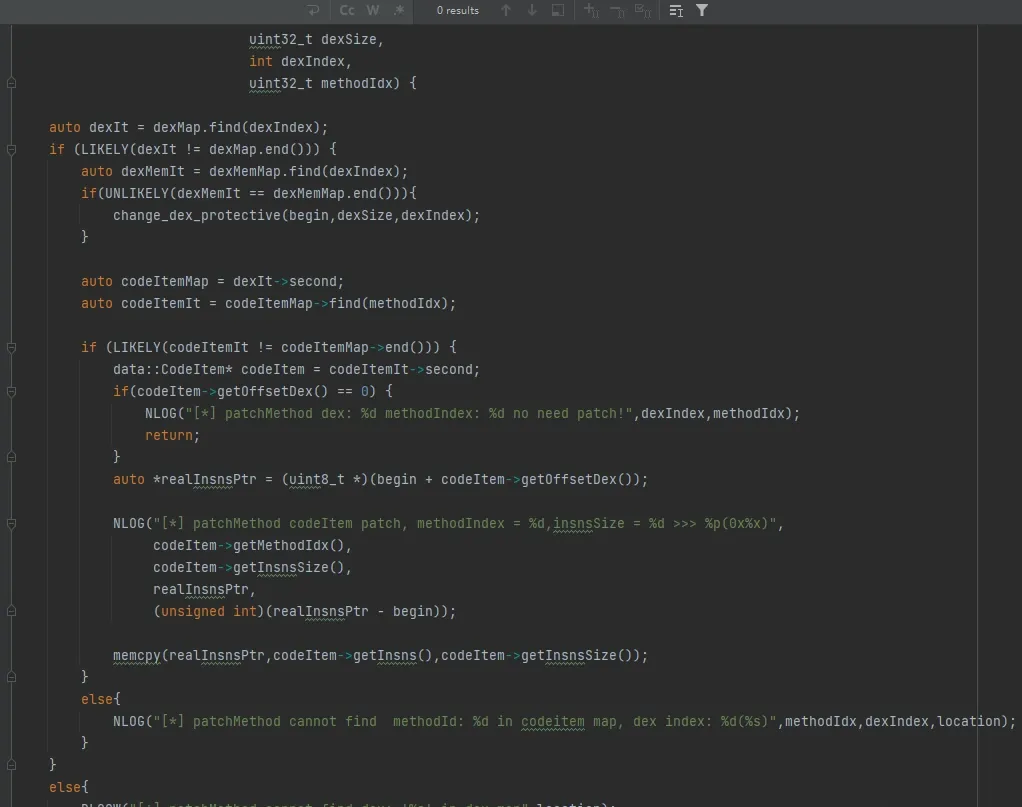Click fold end marker below memcpy line
This screenshot has width=1022, height=807.
(x=11, y=678)
